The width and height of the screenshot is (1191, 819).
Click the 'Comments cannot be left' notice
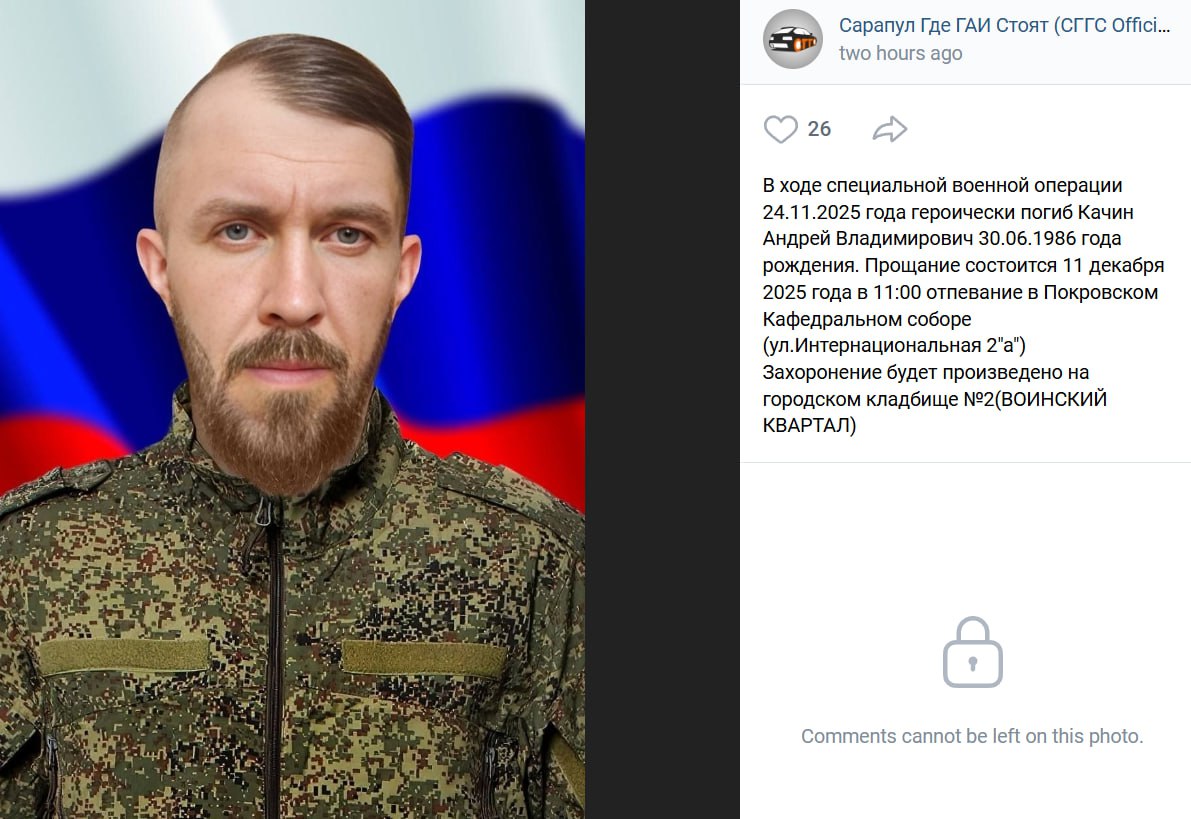(x=971, y=736)
